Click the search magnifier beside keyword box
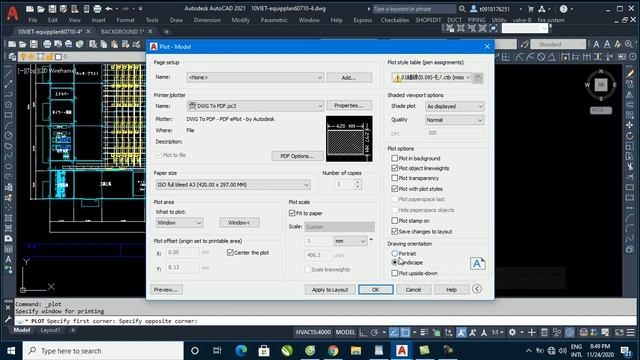 (x=462, y=9)
